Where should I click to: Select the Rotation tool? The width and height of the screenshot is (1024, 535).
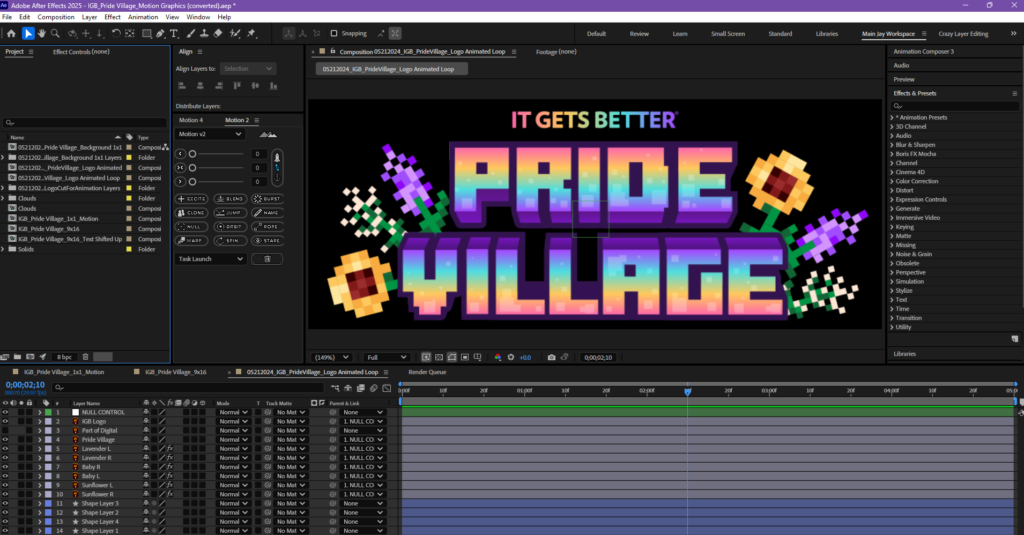(116, 33)
